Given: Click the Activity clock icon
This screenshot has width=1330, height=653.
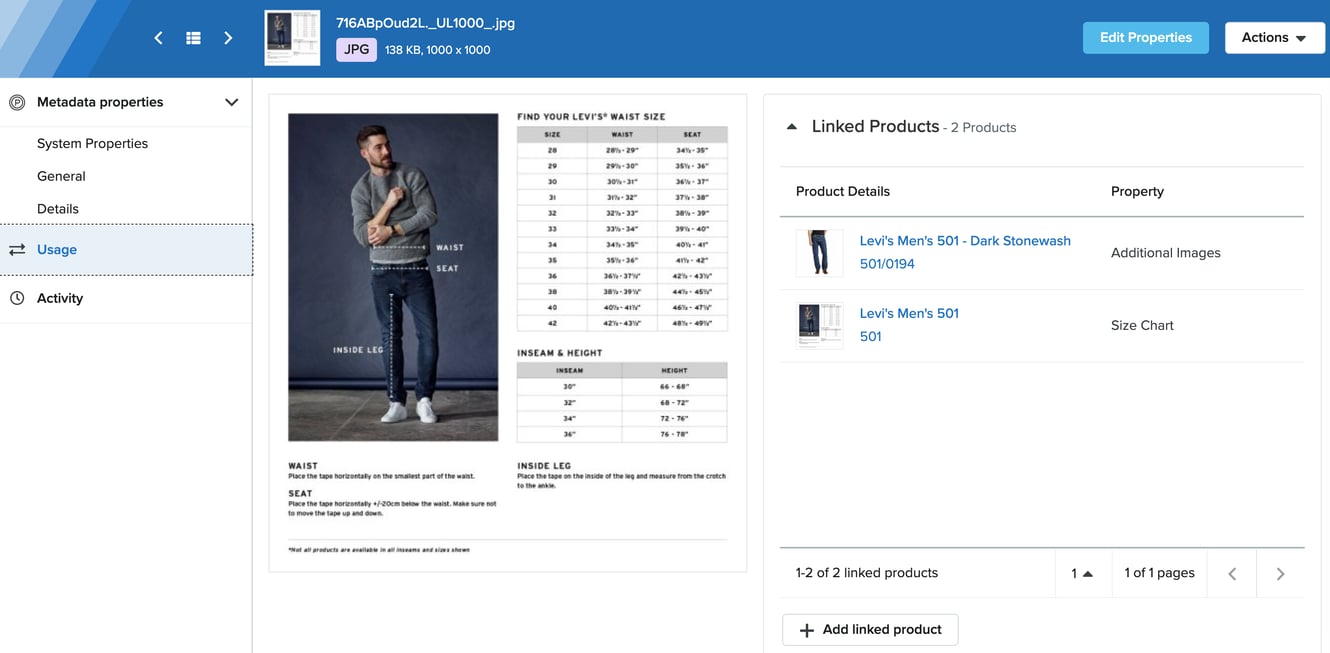Looking at the screenshot, I should tap(17, 298).
